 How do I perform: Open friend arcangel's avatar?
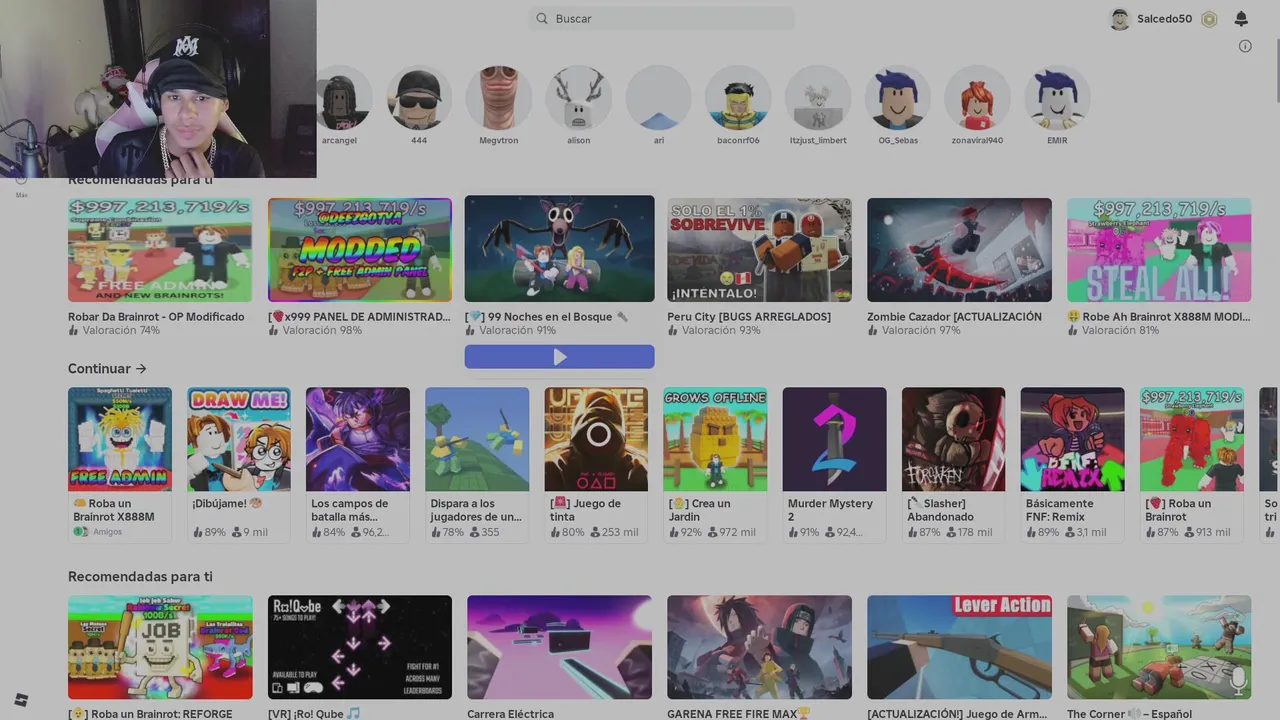click(x=340, y=98)
